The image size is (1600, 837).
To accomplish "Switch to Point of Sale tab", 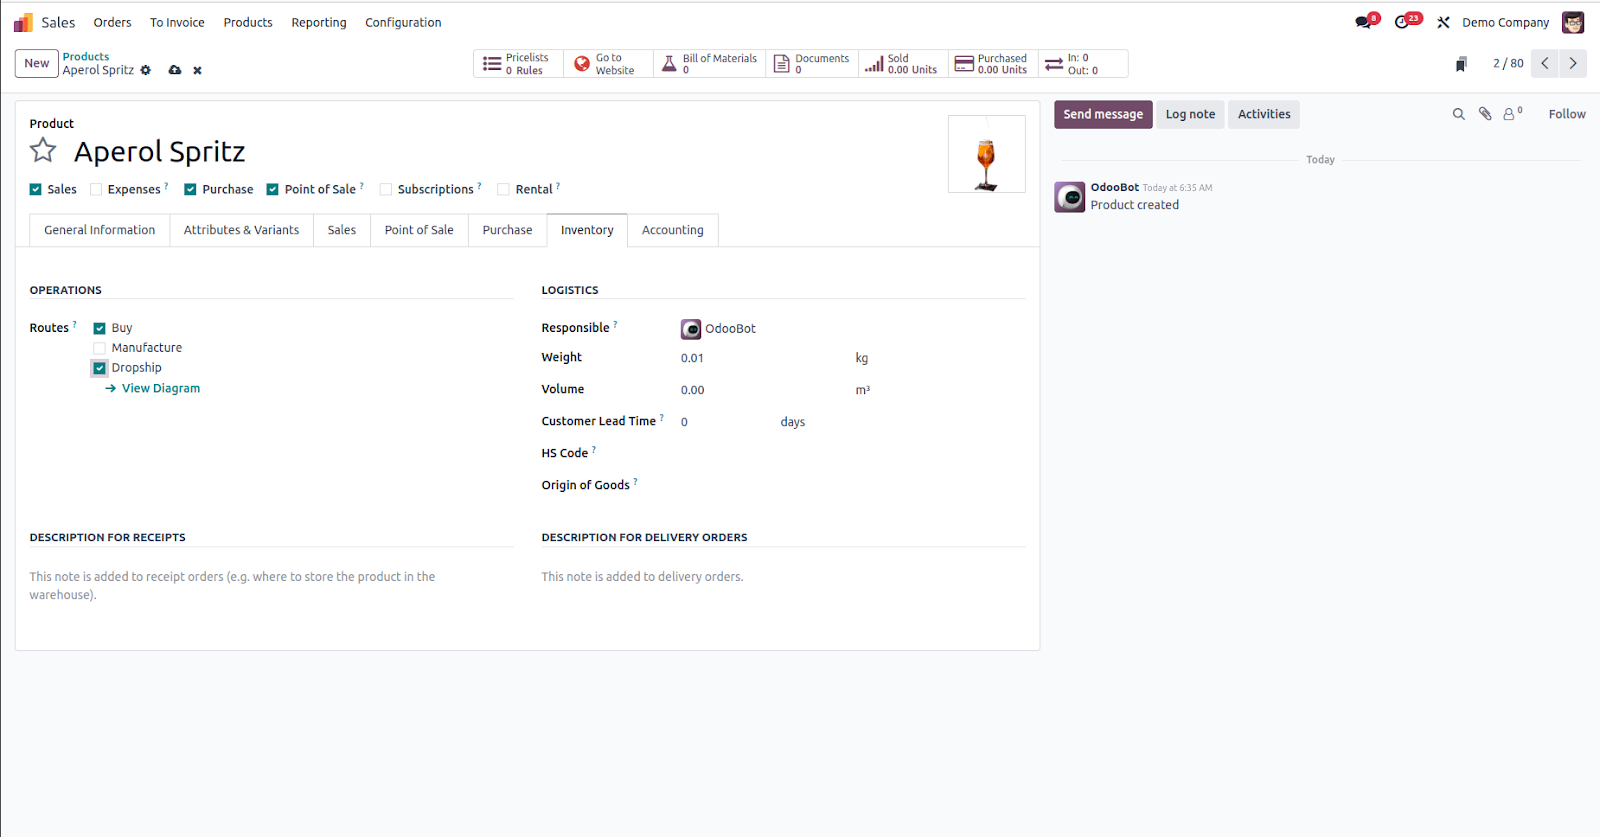I will (x=419, y=230).
